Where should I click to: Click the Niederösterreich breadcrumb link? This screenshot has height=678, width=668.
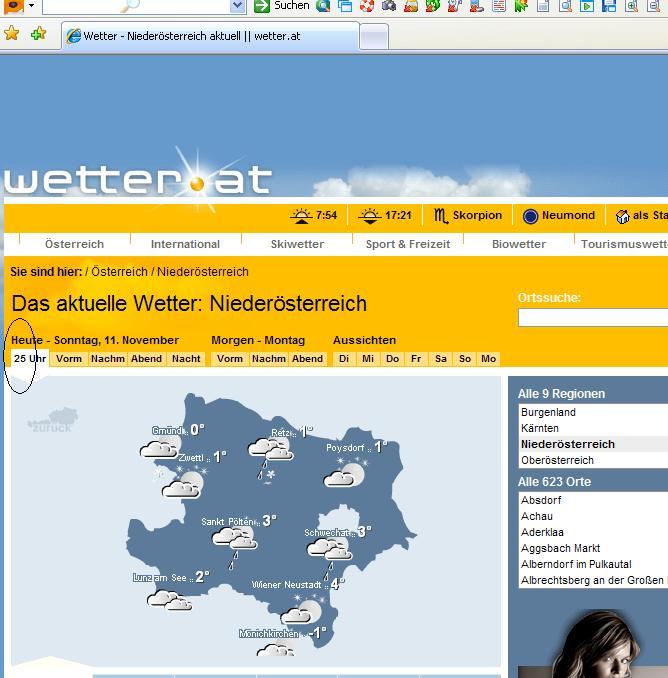pos(203,272)
